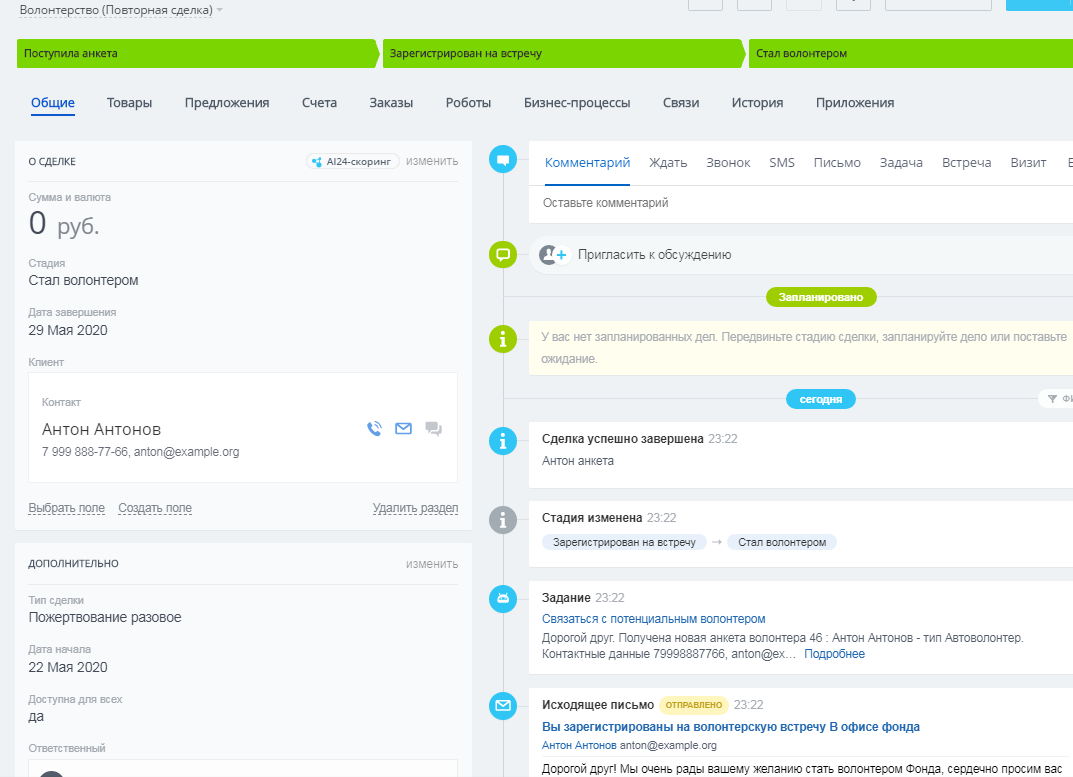
Task: Click Удалить раздел link
Action: click(x=415, y=508)
